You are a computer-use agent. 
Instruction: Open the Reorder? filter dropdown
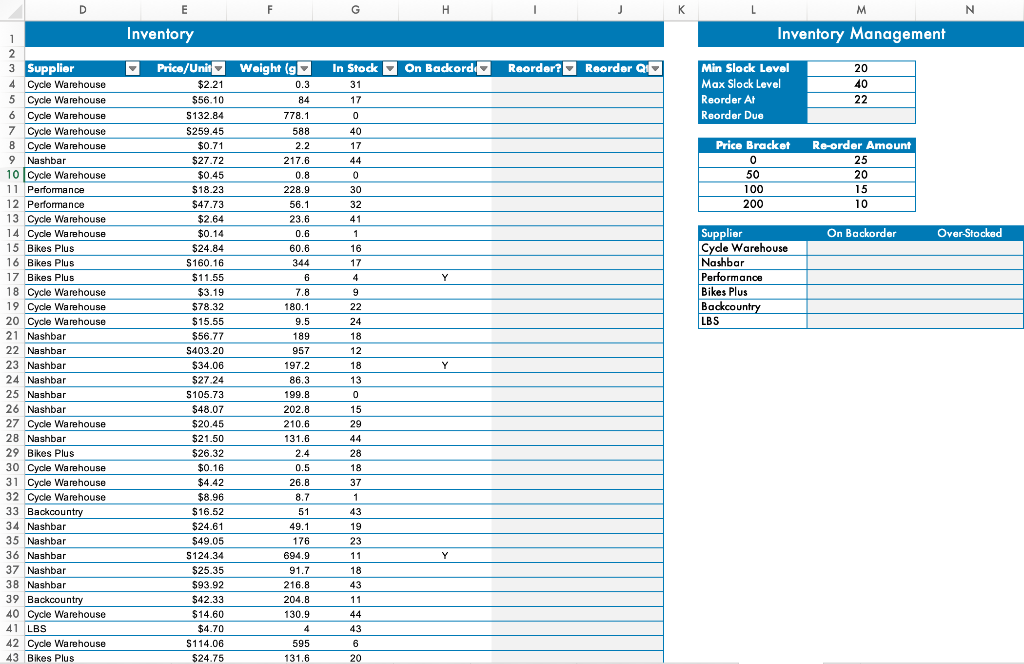point(569,68)
